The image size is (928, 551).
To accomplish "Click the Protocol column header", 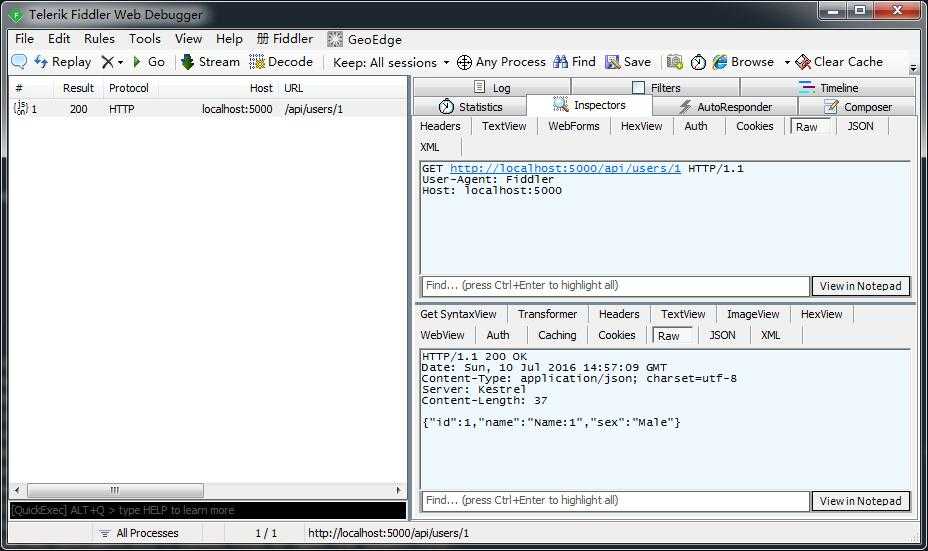I will click(x=129, y=88).
